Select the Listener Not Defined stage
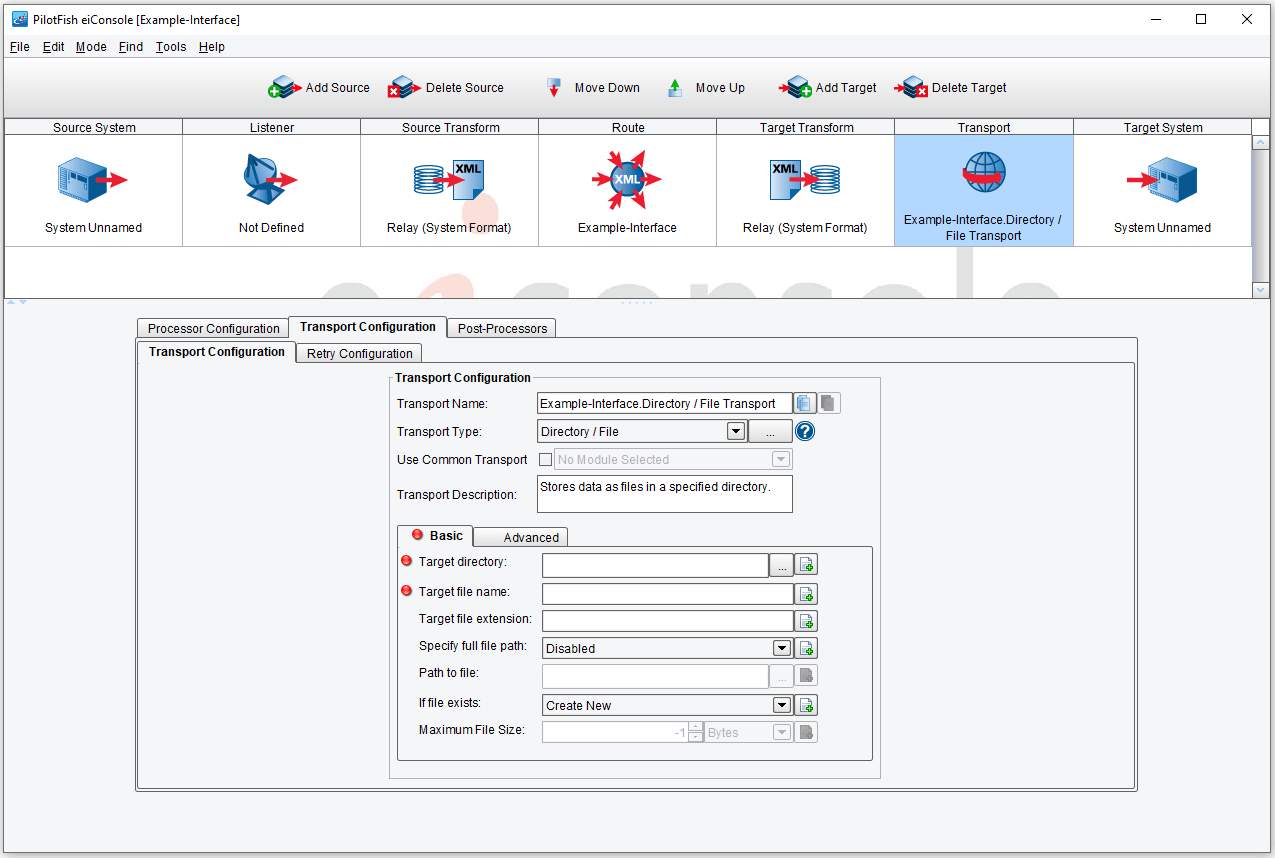The image size is (1275, 858). (x=271, y=191)
